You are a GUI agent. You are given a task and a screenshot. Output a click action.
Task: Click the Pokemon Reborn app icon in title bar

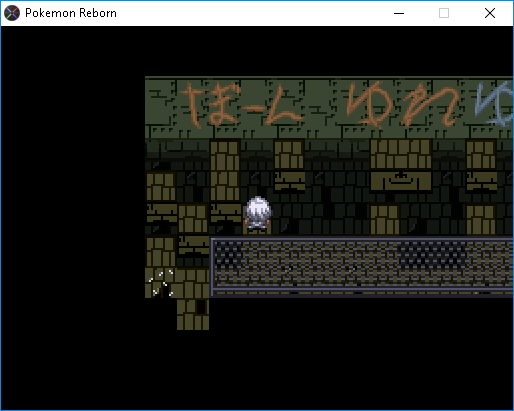click(x=12, y=13)
